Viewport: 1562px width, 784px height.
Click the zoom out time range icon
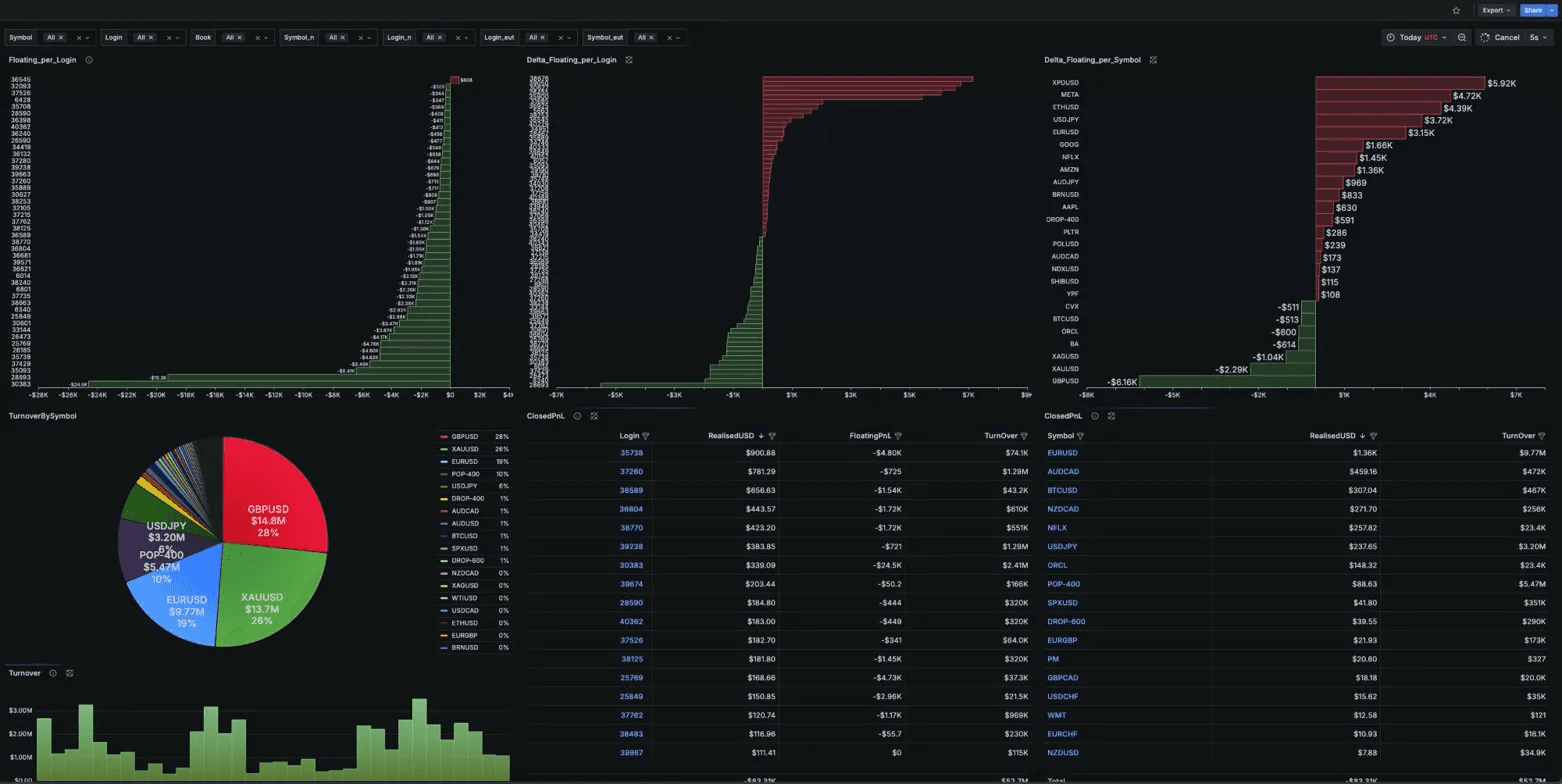tap(1462, 37)
